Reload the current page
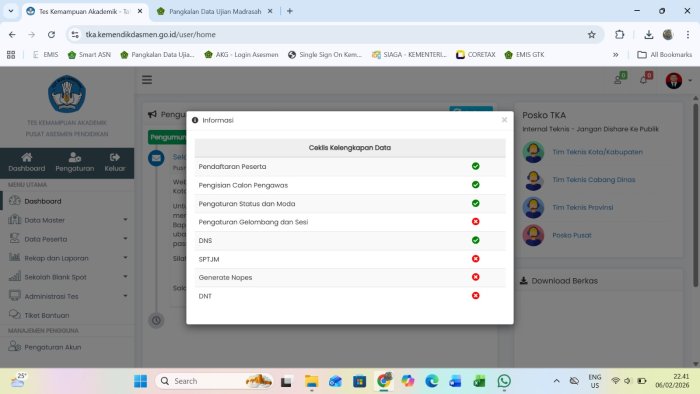 (x=51, y=34)
